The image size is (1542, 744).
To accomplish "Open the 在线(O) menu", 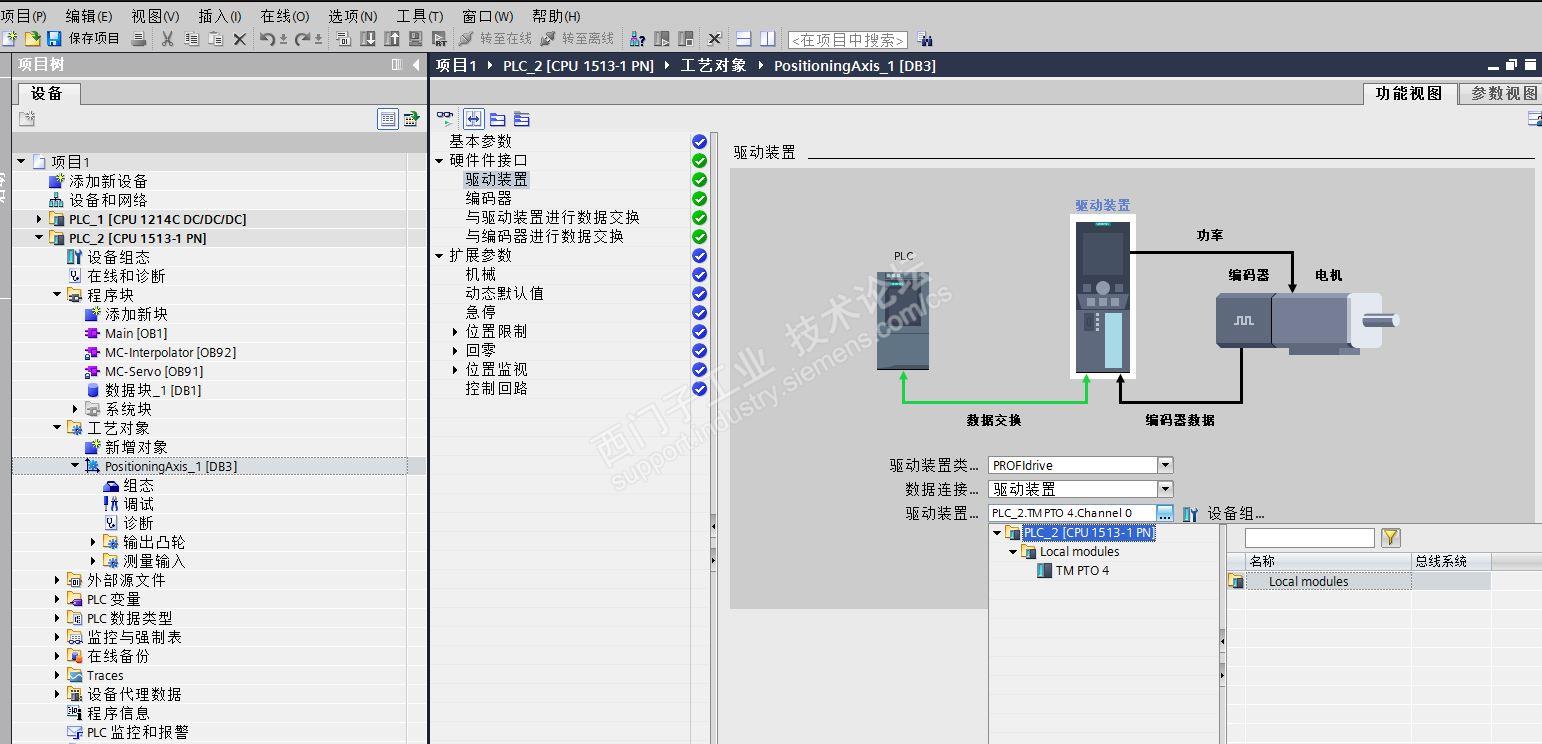I will (x=285, y=16).
